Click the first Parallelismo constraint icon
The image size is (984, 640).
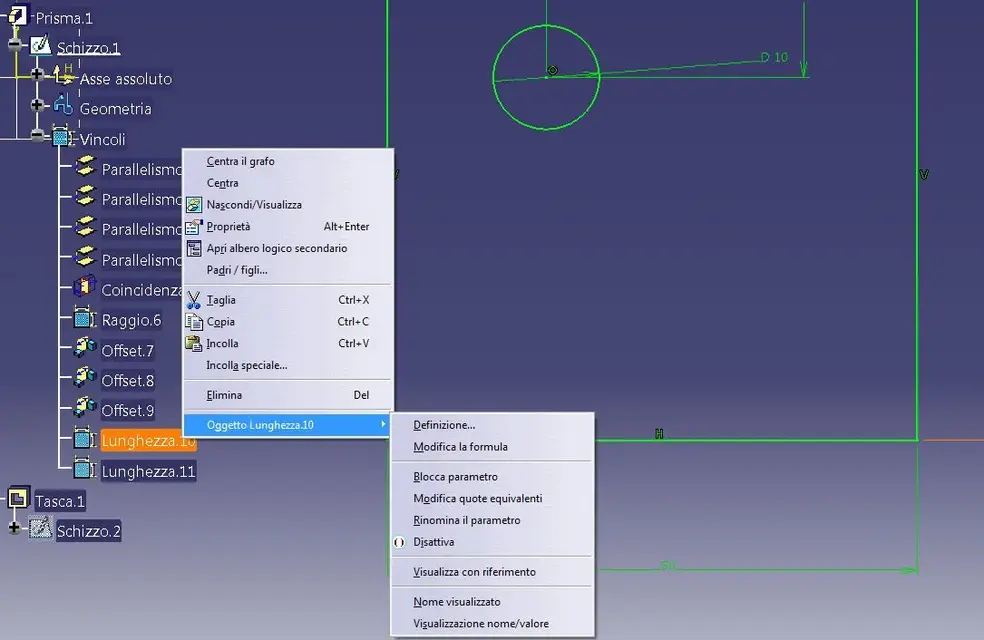point(85,166)
